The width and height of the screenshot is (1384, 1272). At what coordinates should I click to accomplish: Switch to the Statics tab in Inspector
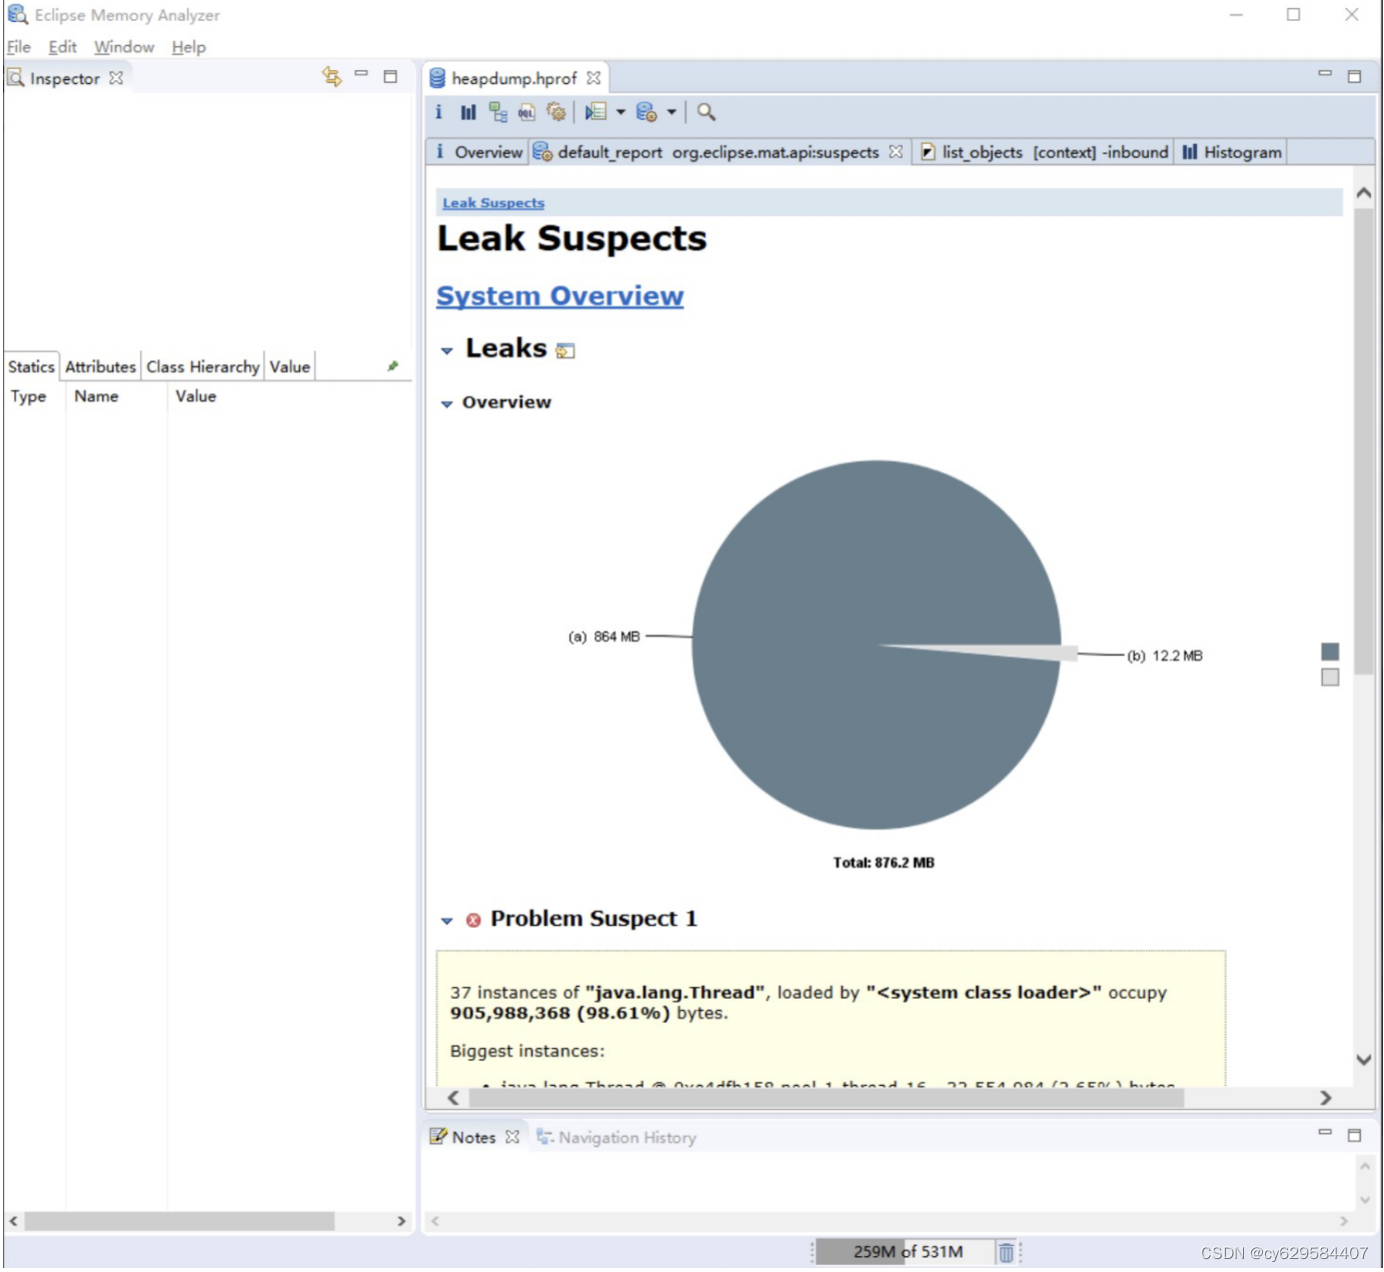pyautogui.click(x=31, y=367)
